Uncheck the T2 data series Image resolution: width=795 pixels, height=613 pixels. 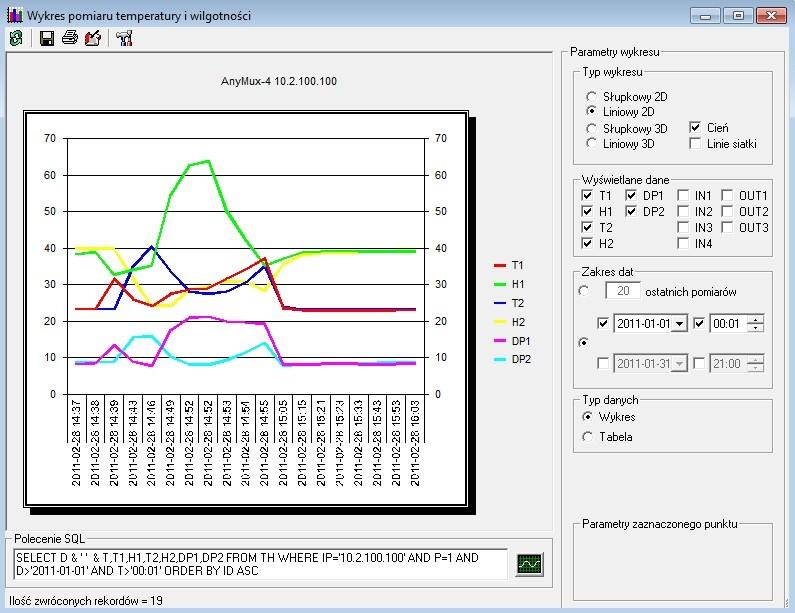tap(587, 227)
